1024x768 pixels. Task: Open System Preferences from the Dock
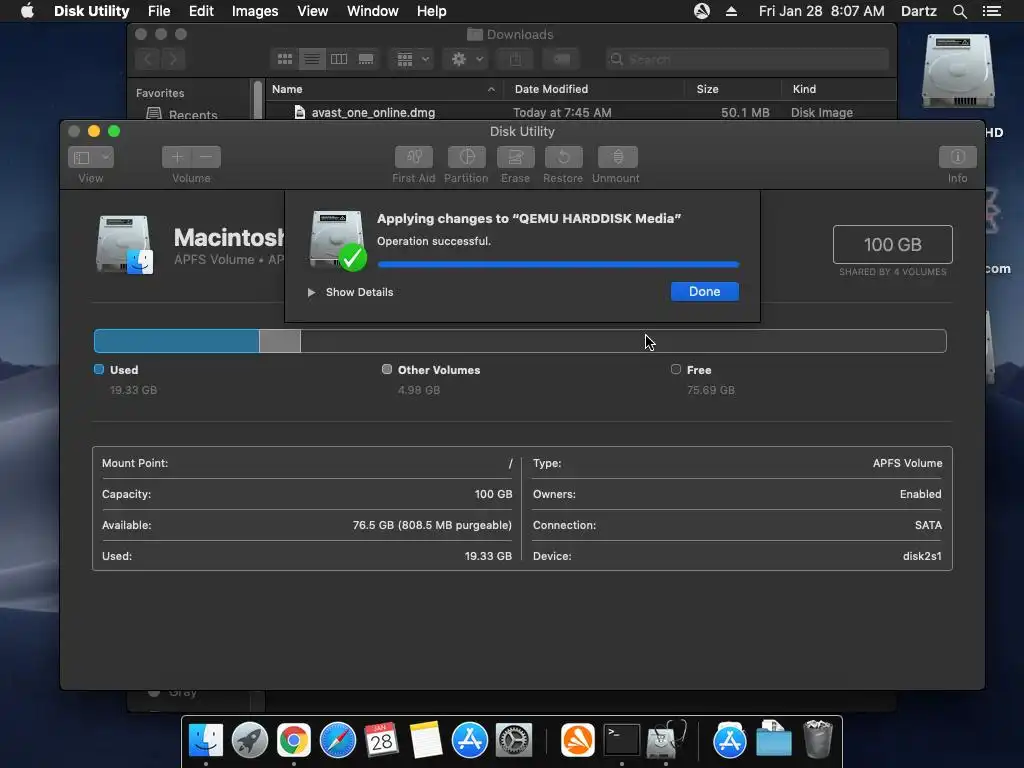[513, 740]
